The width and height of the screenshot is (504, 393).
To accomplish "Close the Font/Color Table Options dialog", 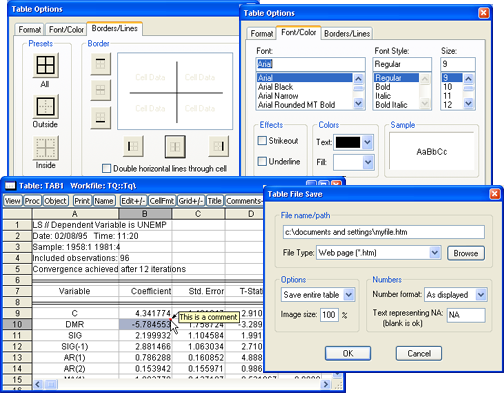I will coord(483,13).
